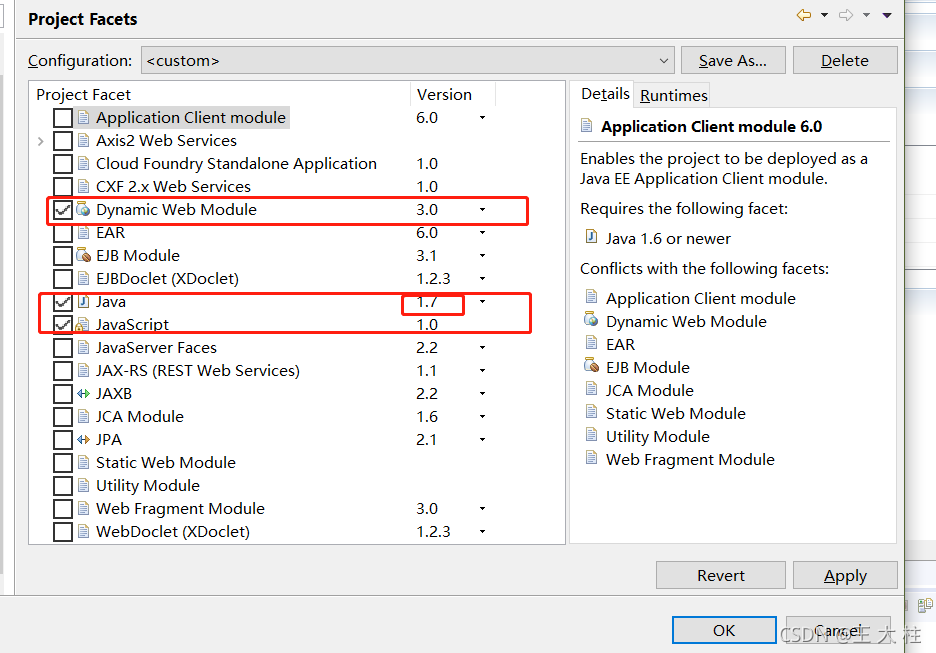Click the Axis2 Web Services facet icon
The width and height of the screenshot is (936, 653).
84,141
